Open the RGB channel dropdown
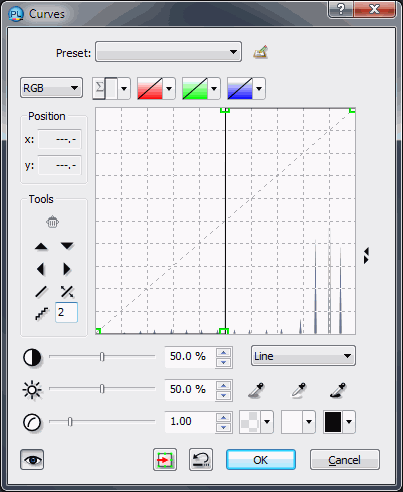 [51, 88]
